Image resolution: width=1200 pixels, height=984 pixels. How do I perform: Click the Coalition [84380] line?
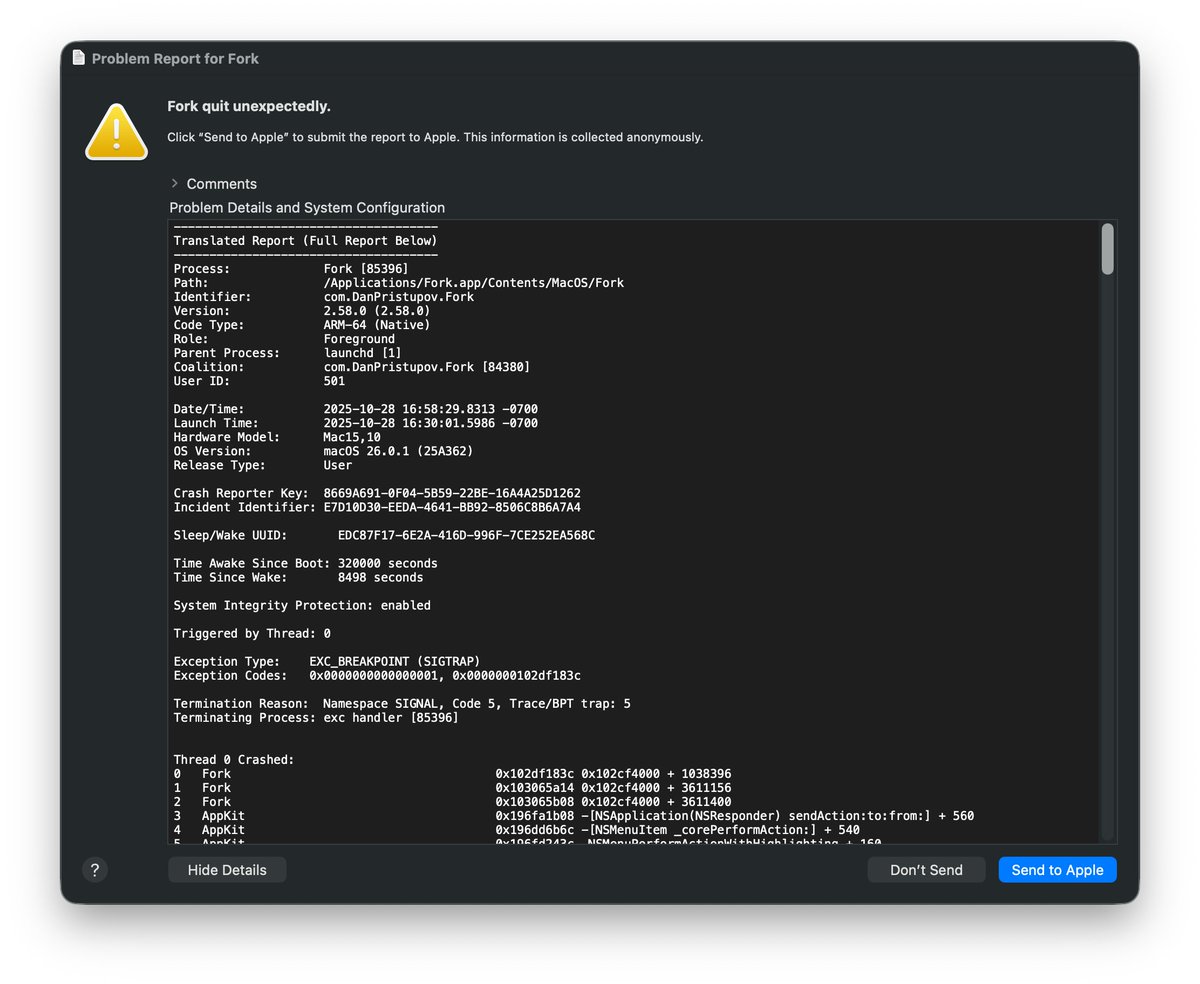coord(352,367)
